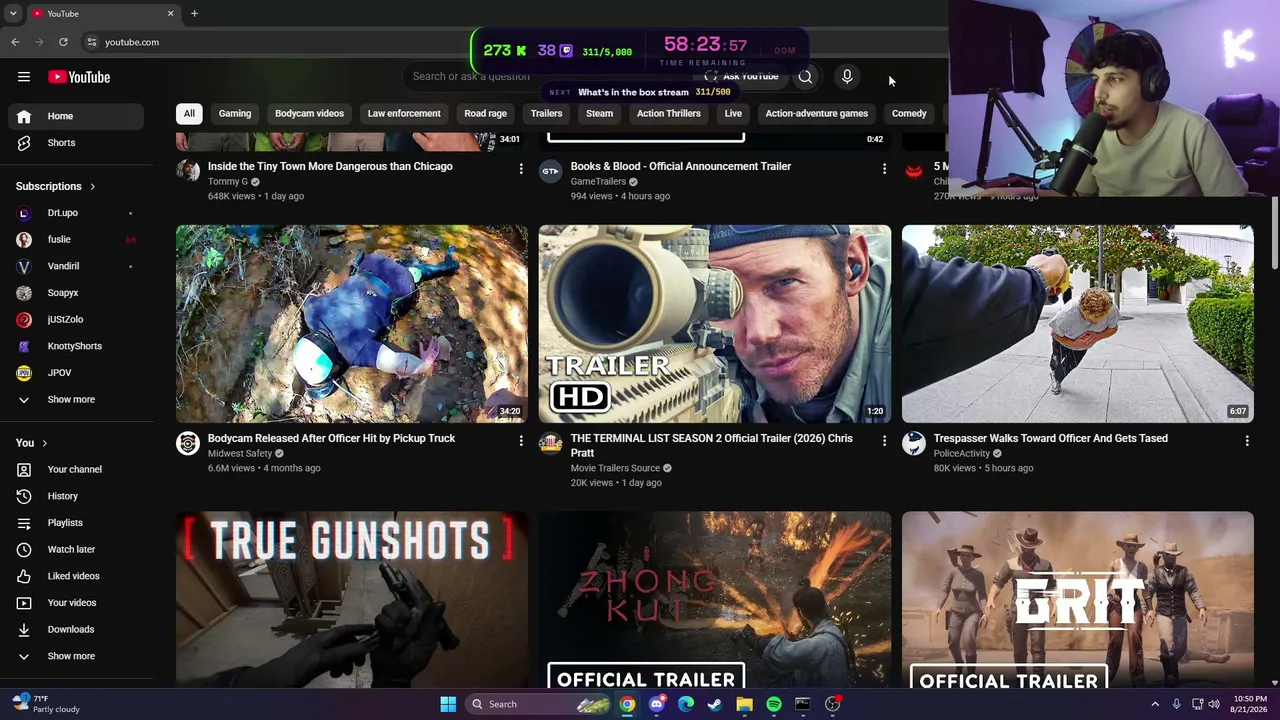Select the Action-adventure games filter chip
Image resolution: width=1280 pixels, height=720 pixels.
(816, 113)
